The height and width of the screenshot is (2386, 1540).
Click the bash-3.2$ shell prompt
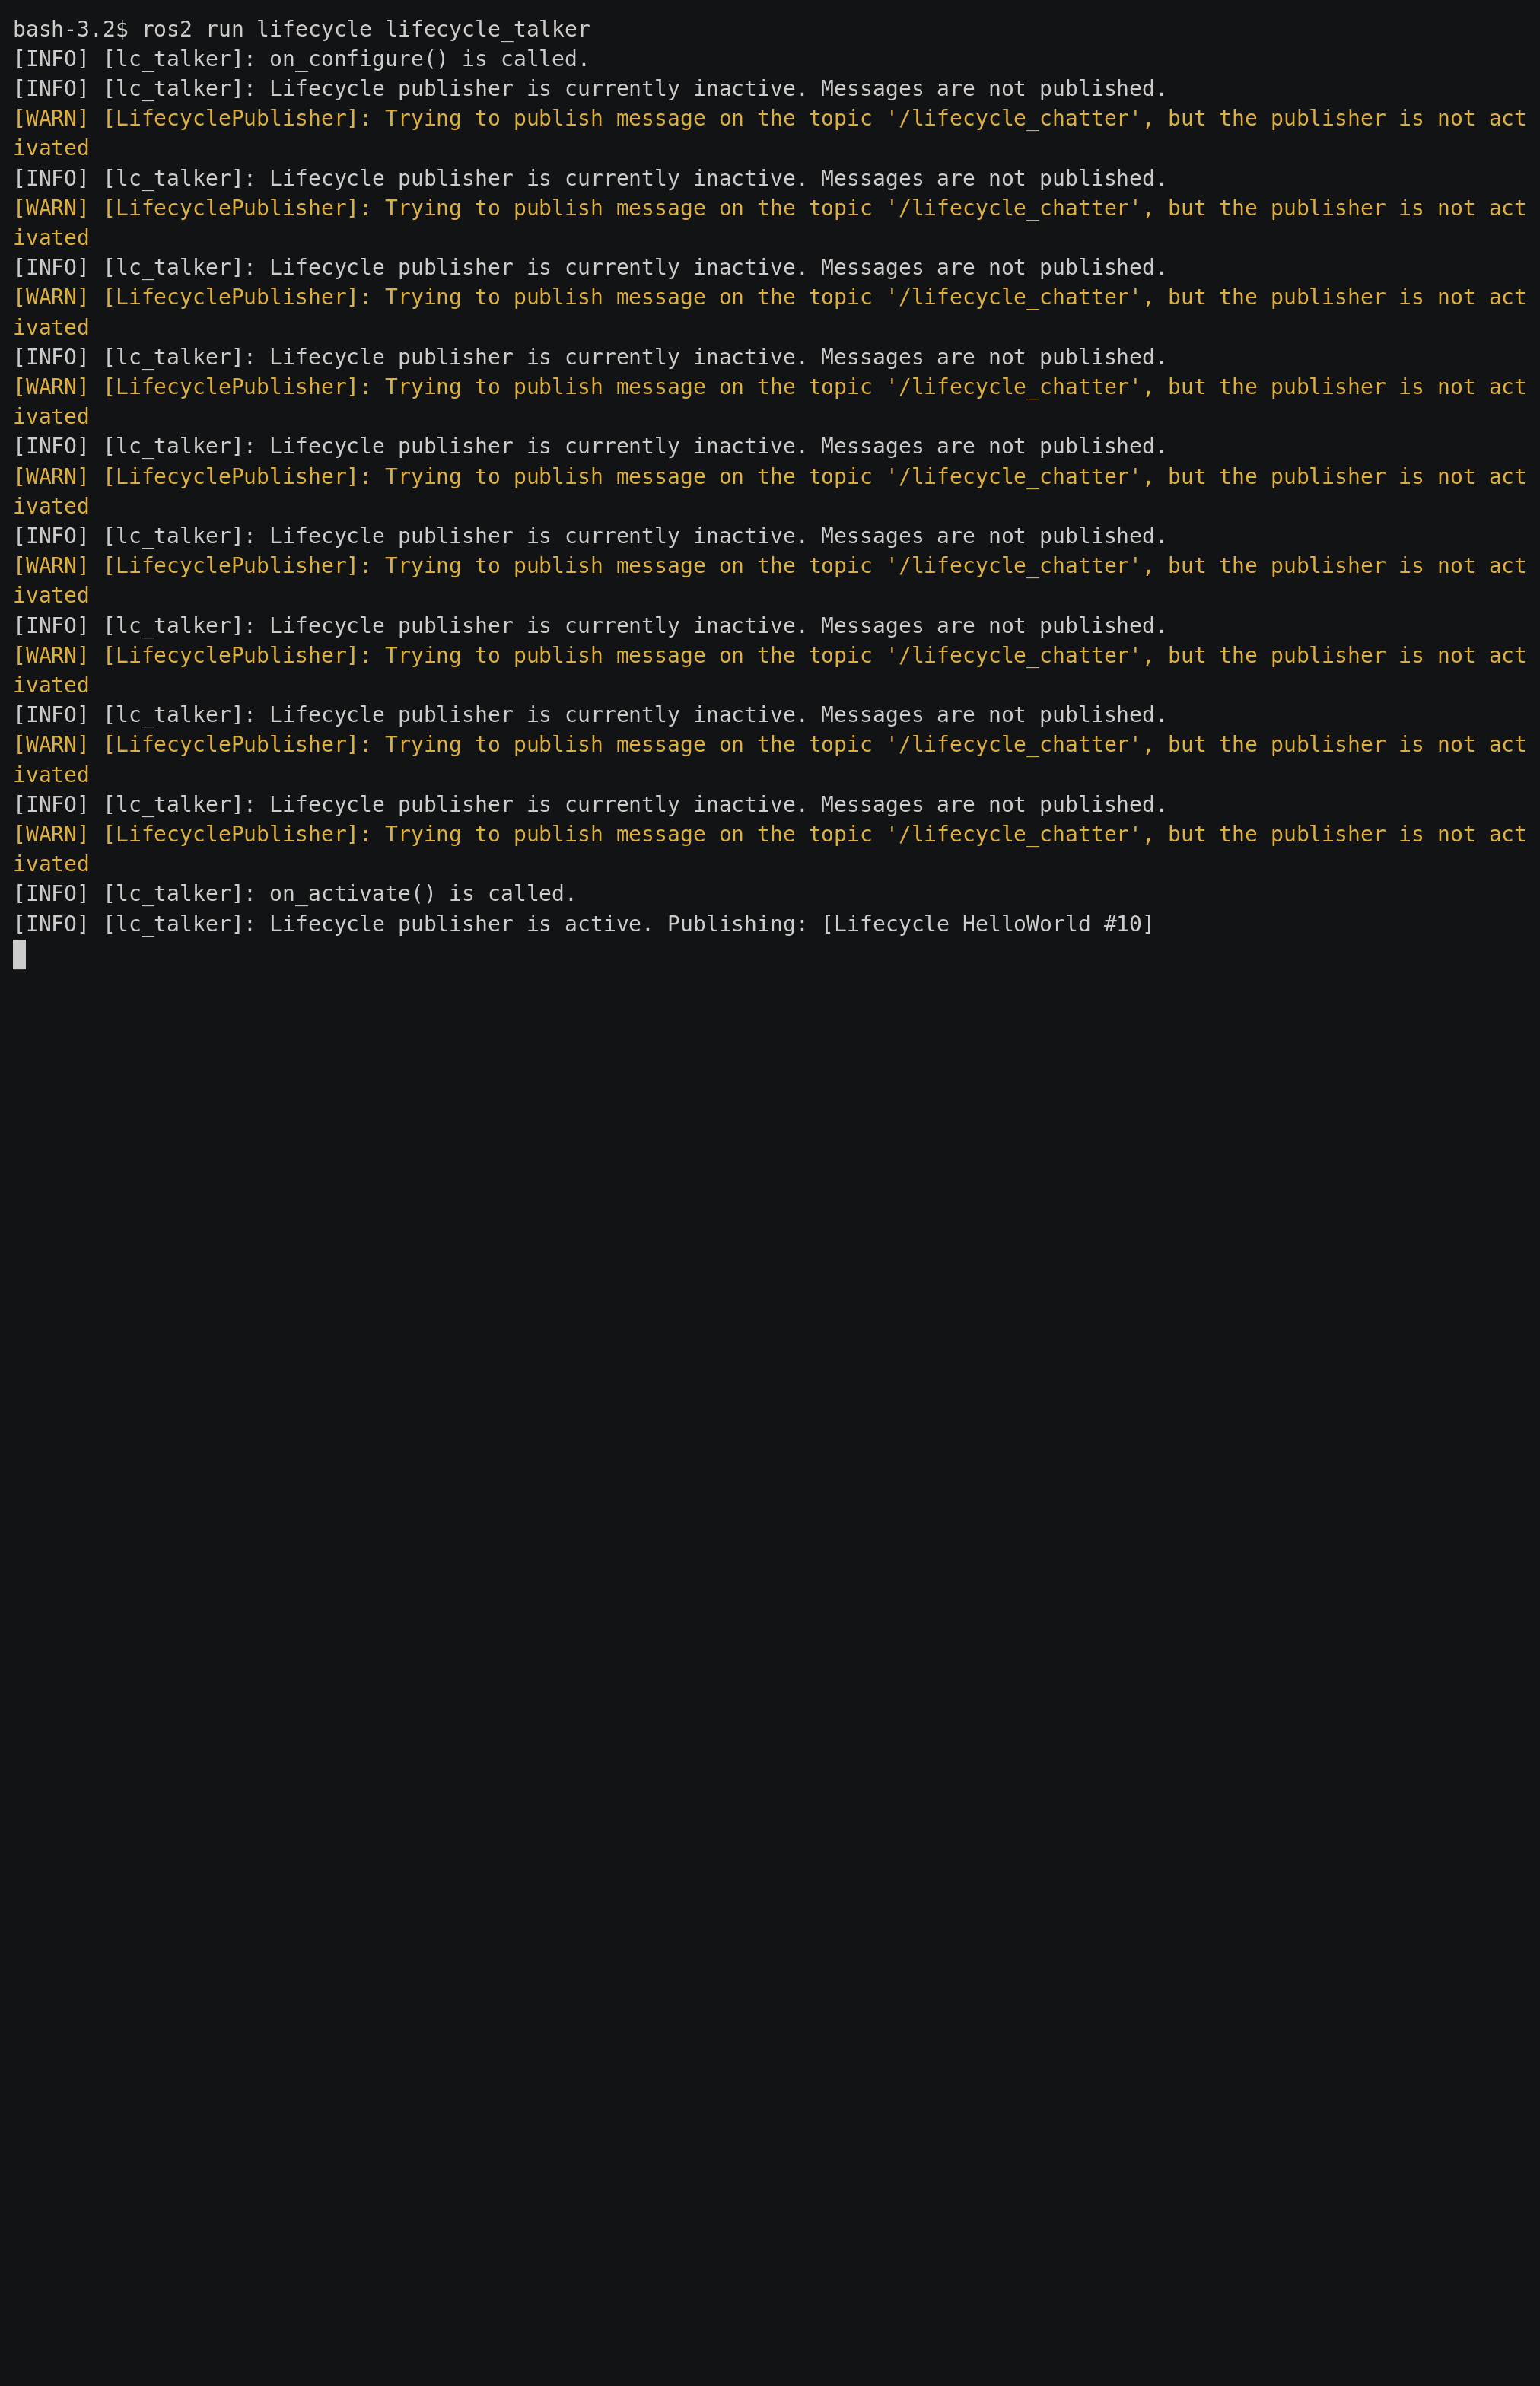tap(70, 30)
